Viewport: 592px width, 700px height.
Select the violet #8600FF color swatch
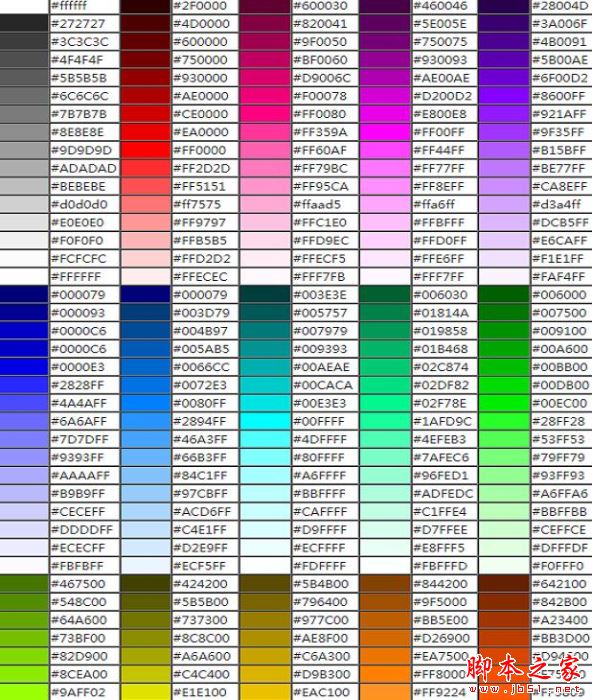coord(504,96)
